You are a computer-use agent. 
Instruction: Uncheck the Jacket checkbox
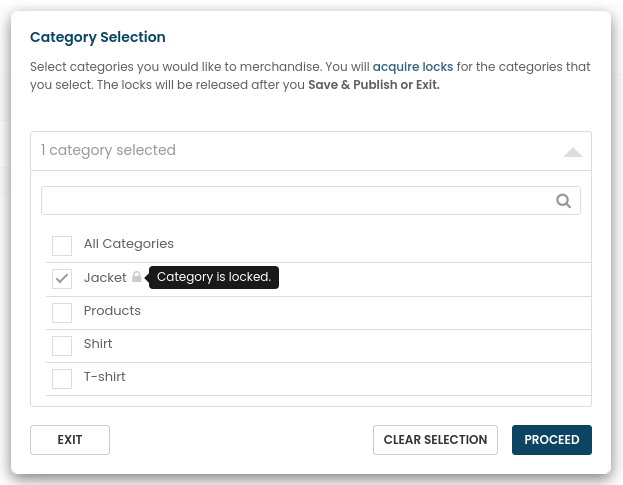(62, 279)
